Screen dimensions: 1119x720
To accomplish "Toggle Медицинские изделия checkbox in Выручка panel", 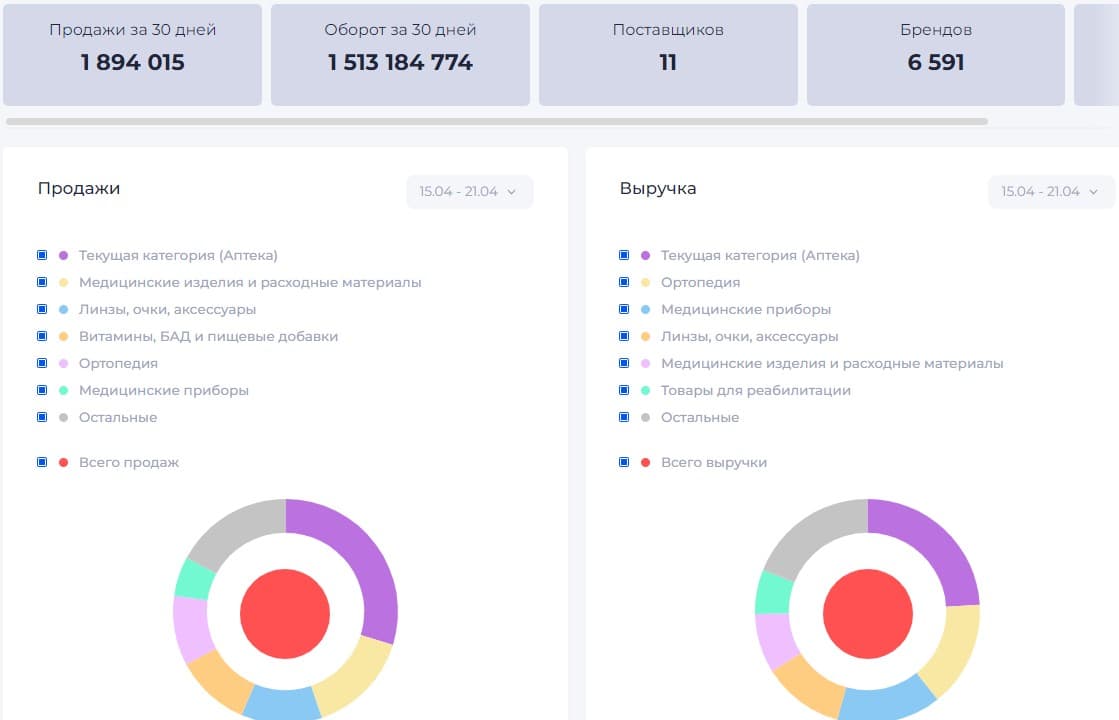I will tap(624, 363).
